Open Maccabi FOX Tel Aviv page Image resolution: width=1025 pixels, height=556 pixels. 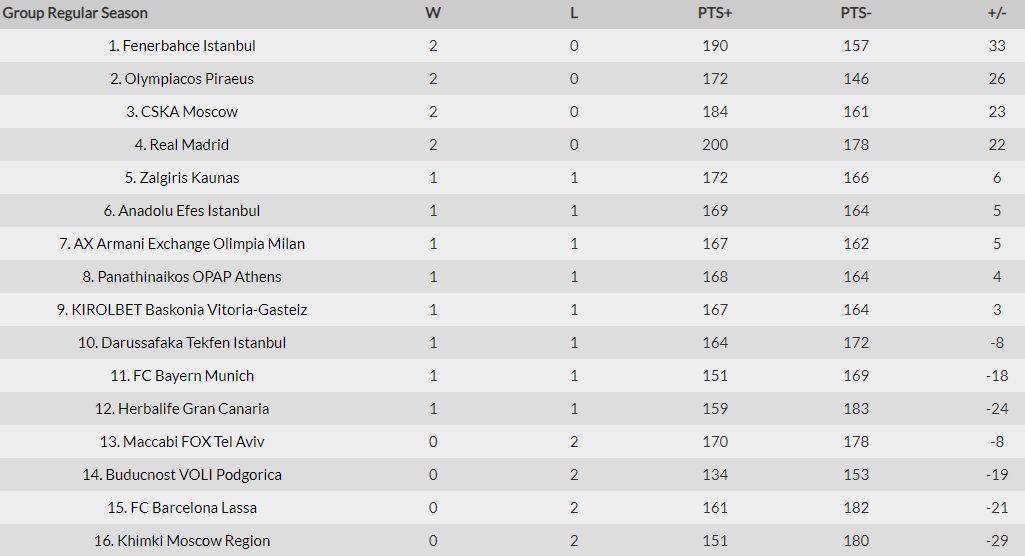pos(193,442)
